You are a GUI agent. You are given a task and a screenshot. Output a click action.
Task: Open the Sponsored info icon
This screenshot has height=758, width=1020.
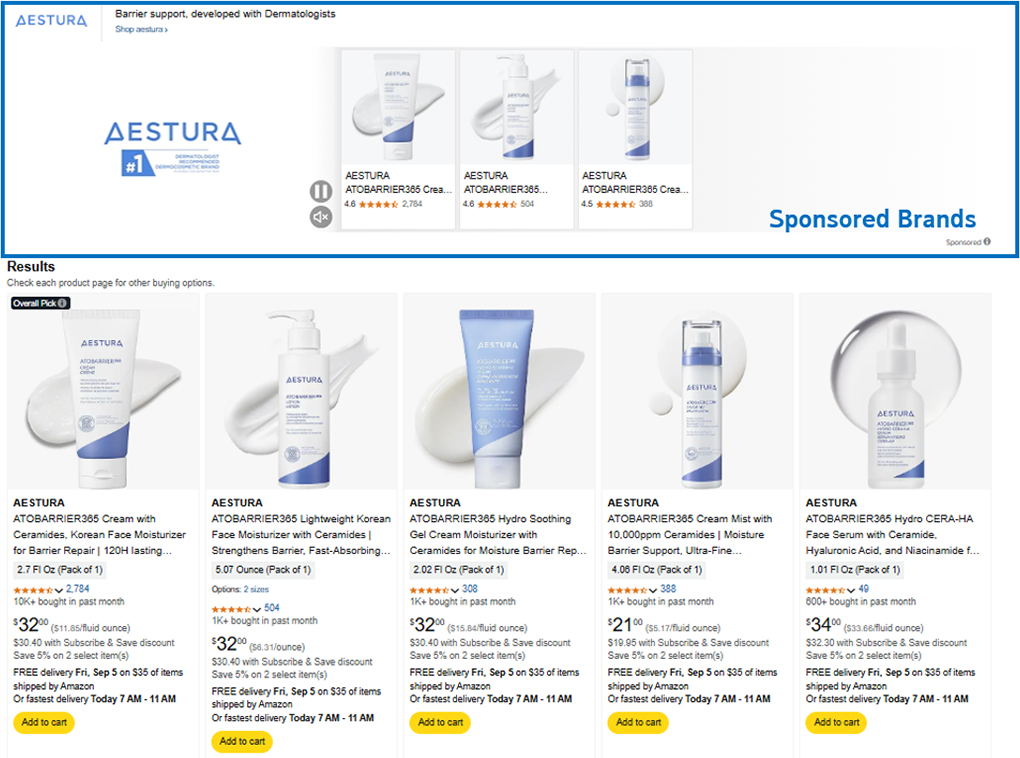coord(987,241)
